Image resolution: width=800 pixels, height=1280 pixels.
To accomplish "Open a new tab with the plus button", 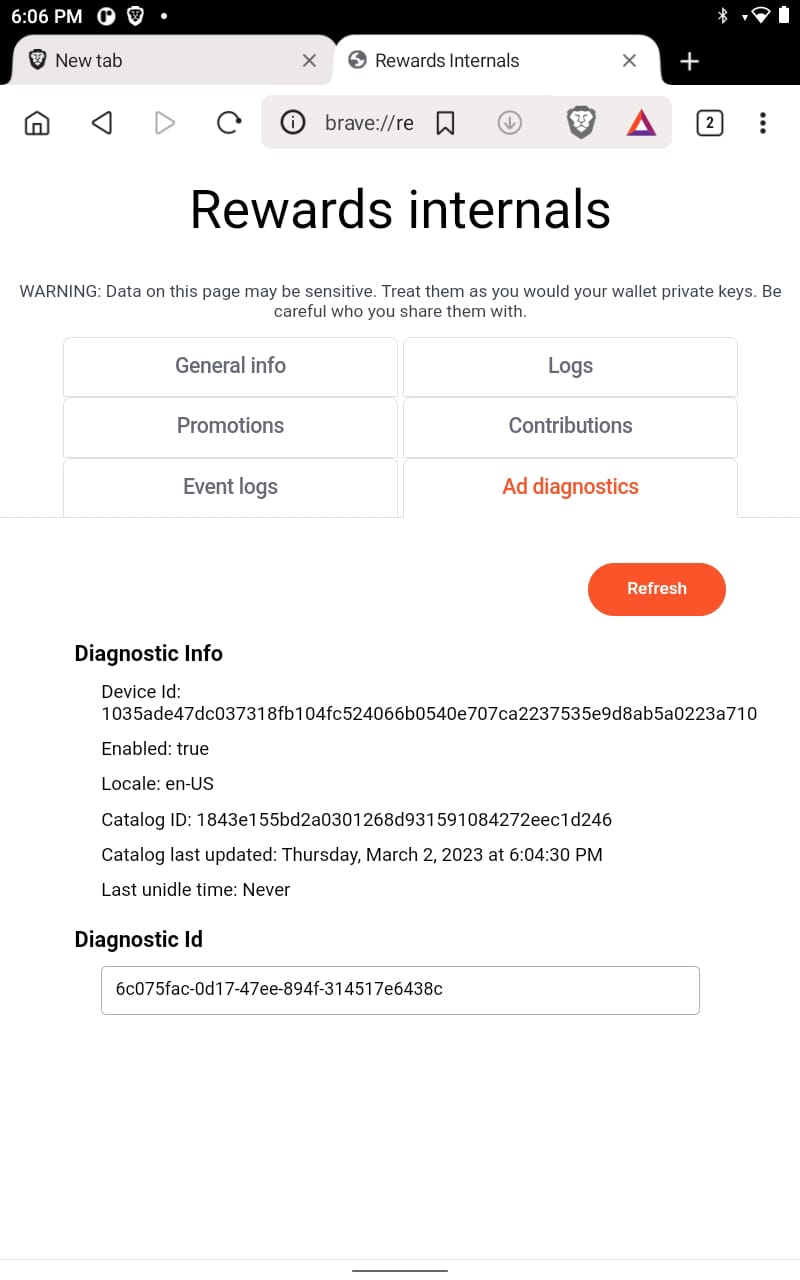I will click(689, 61).
